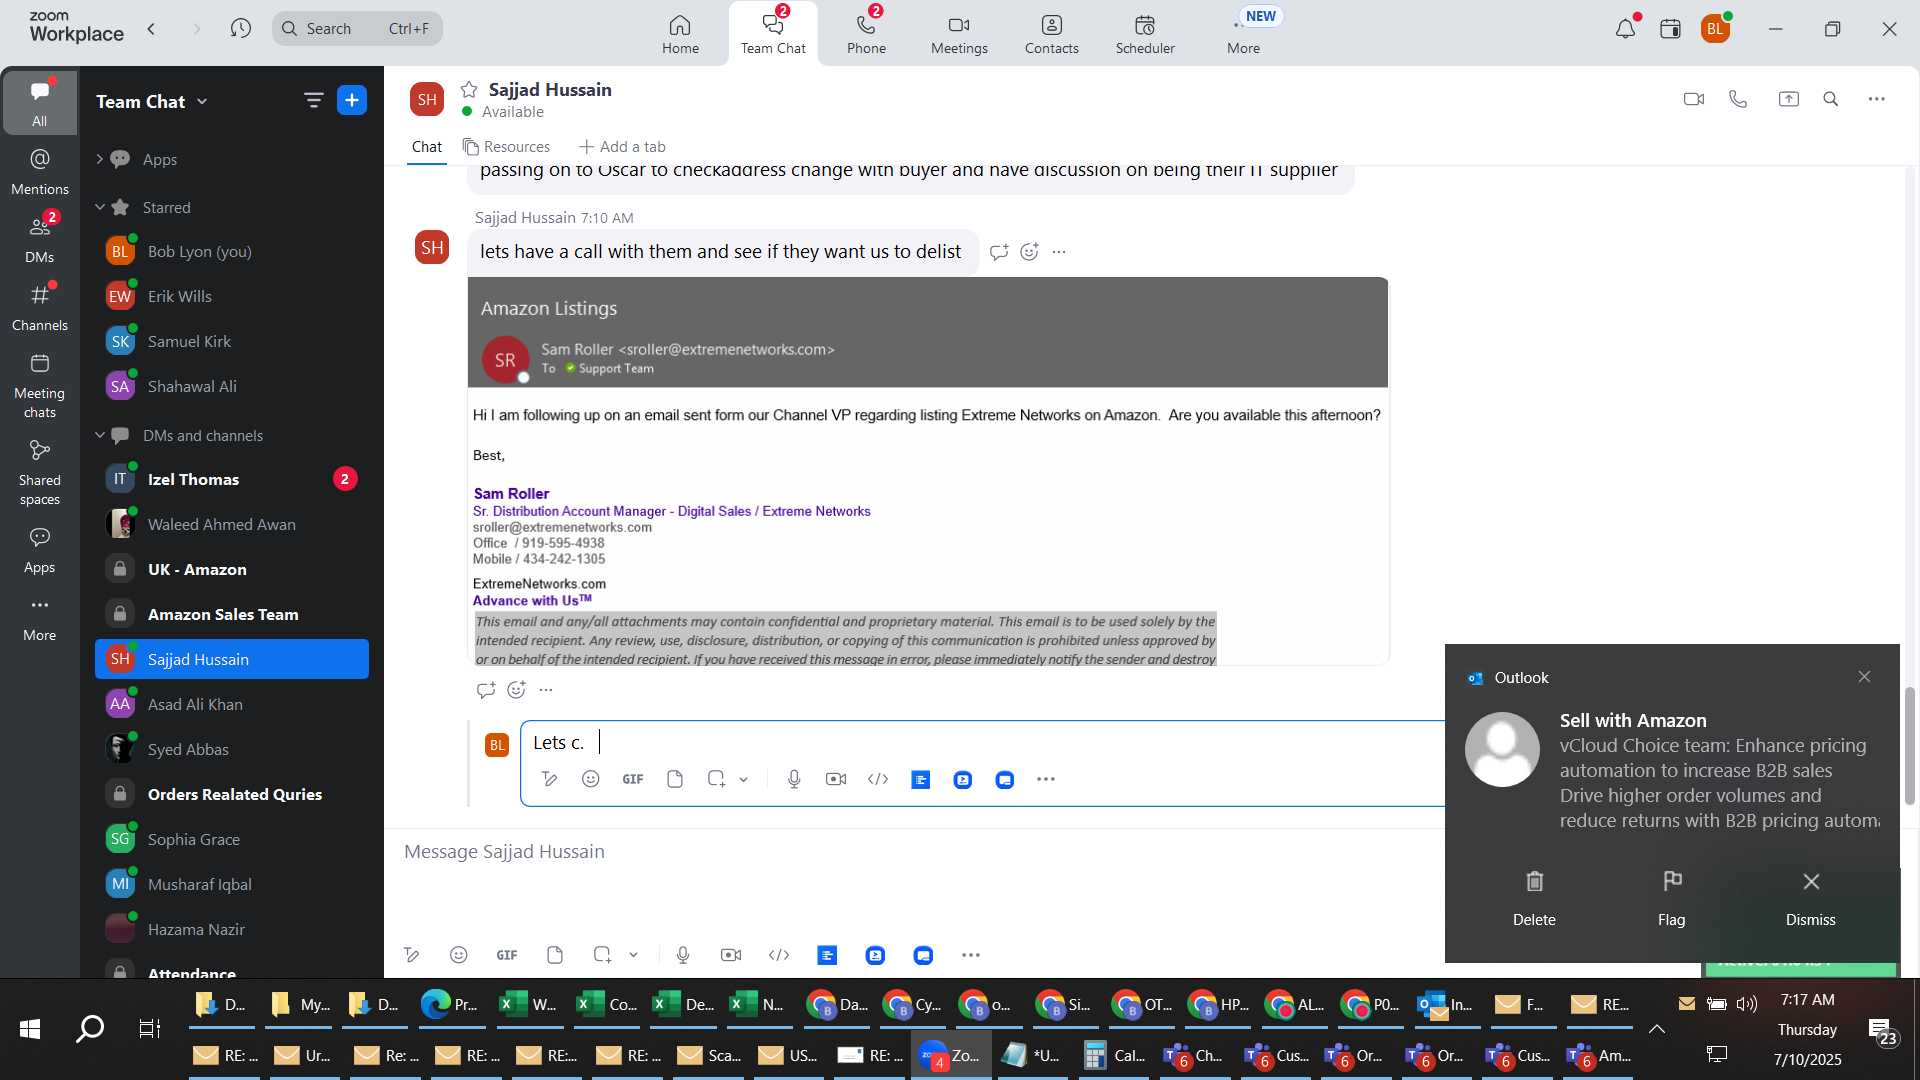Click the share screen icon in header
Image resolution: width=1920 pixels, height=1080 pixels.
point(1788,99)
